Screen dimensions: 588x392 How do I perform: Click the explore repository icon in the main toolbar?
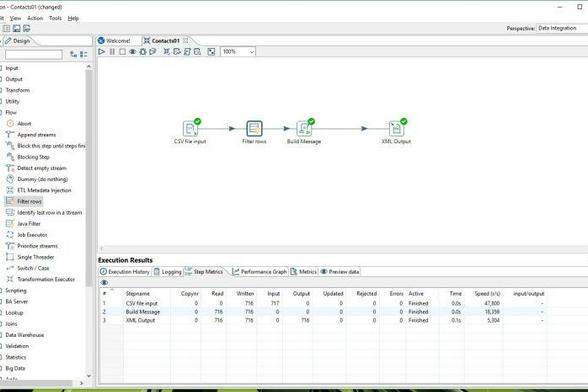(6, 29)
